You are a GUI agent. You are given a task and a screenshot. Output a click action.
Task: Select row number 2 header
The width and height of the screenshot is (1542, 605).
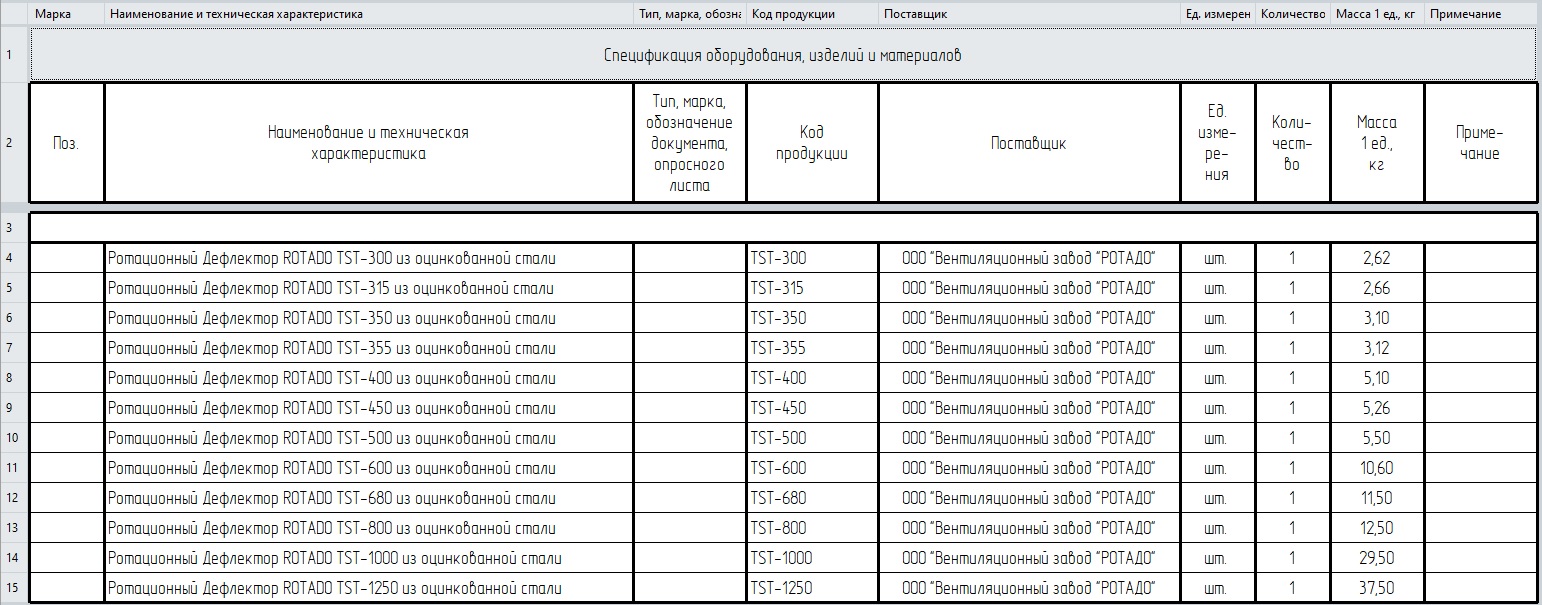click(15, 143)
